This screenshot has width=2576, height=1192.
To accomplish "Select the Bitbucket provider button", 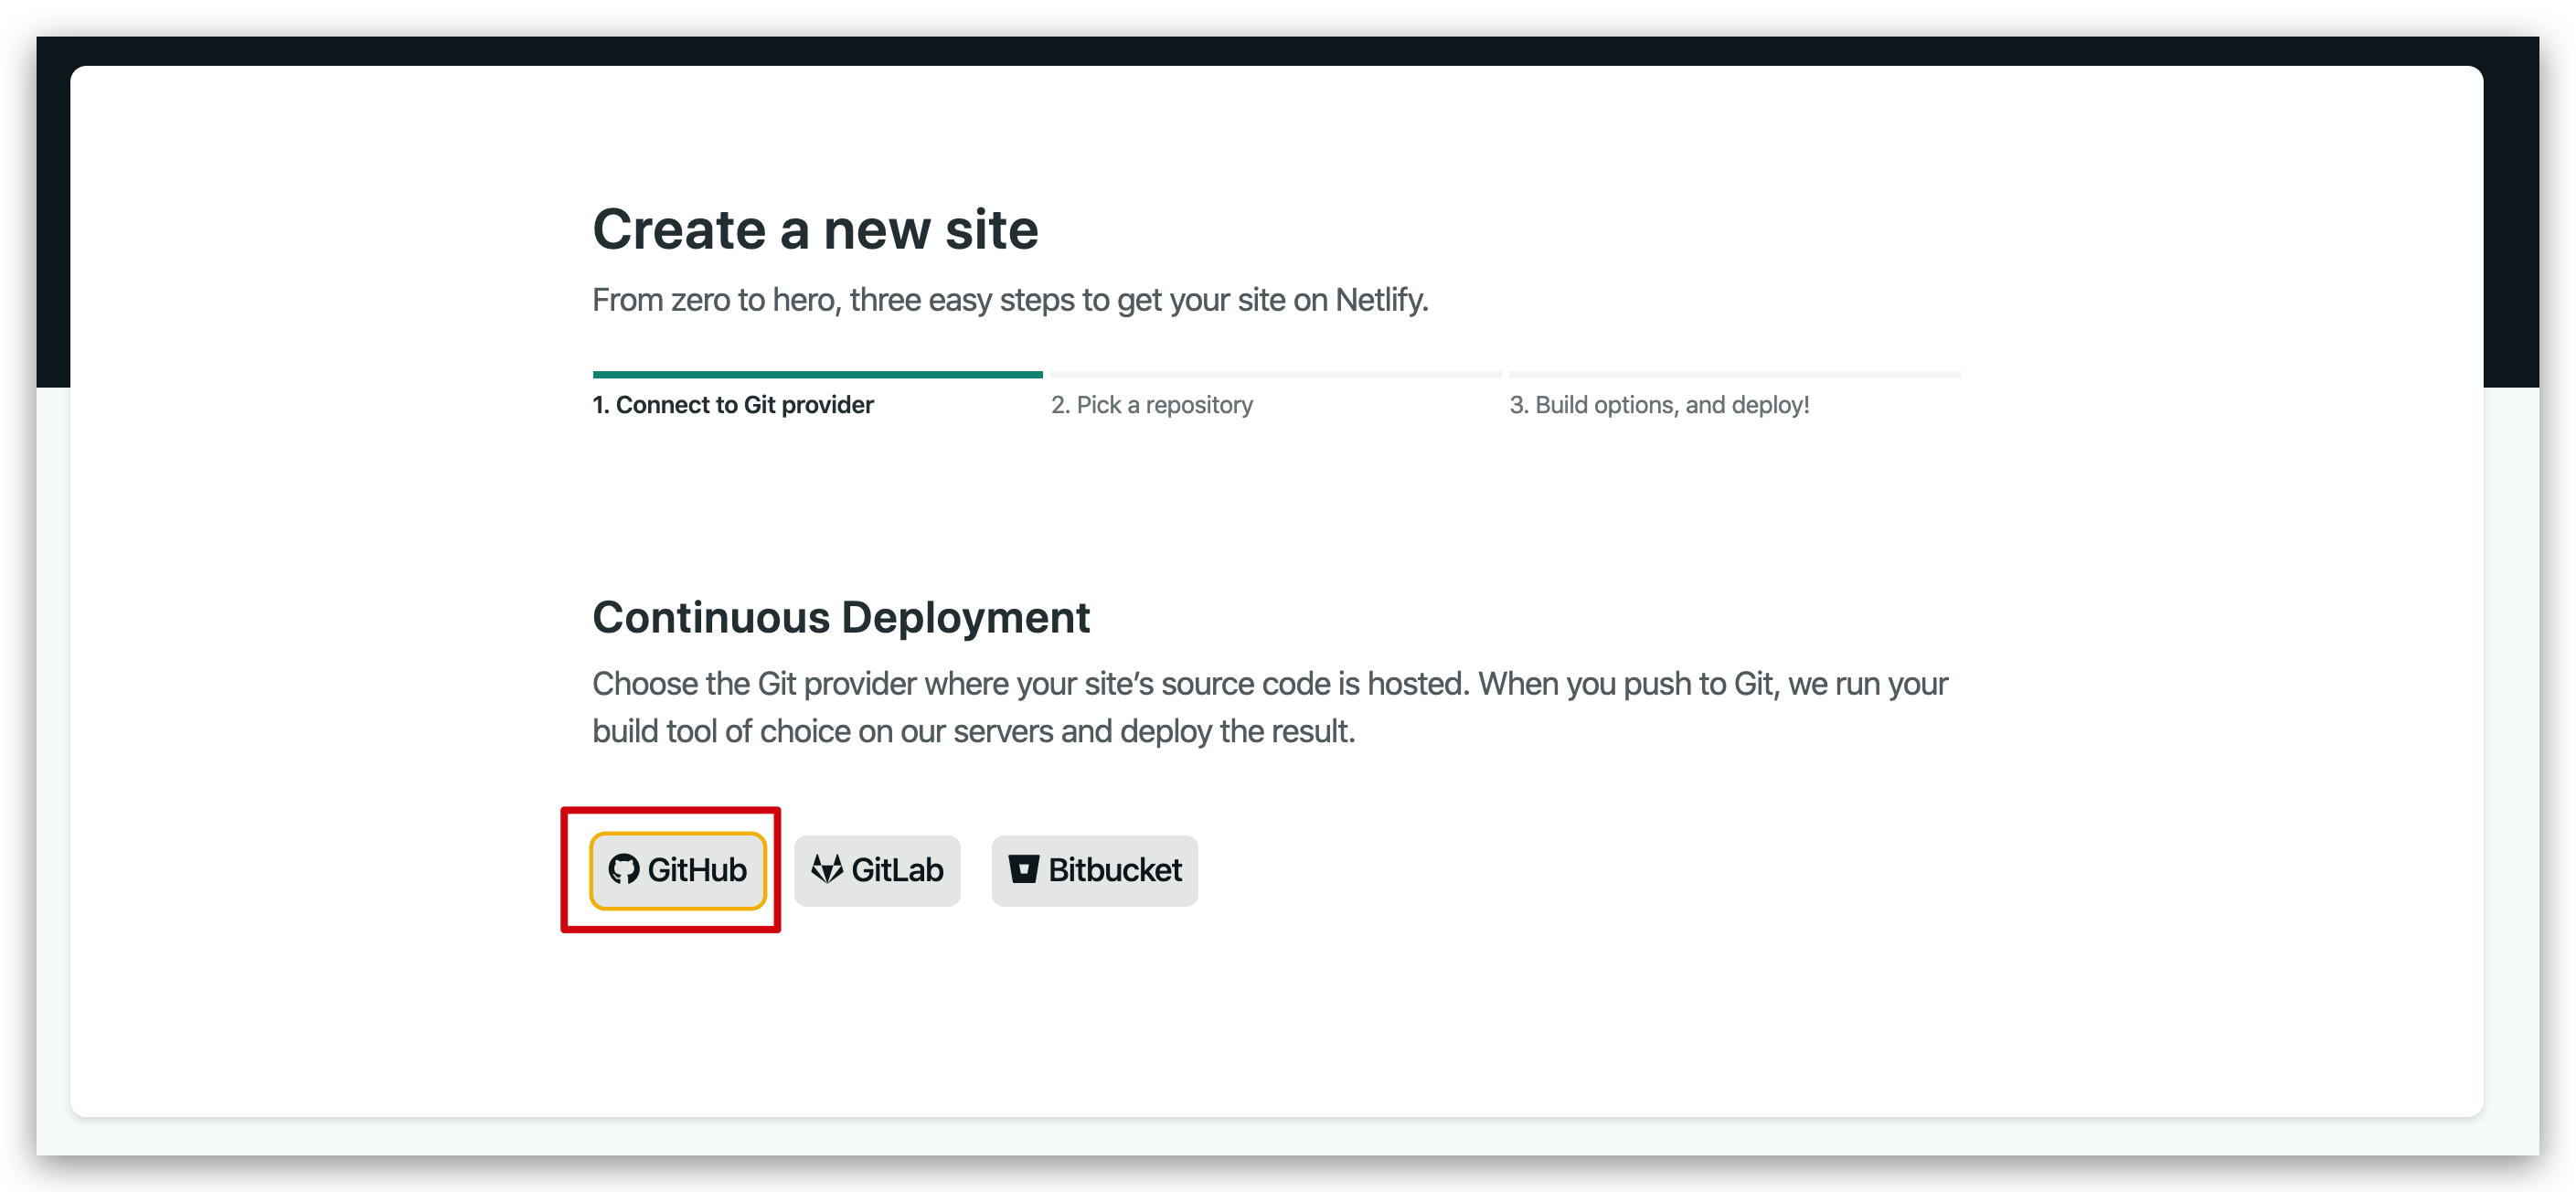I will [1094, 870].
